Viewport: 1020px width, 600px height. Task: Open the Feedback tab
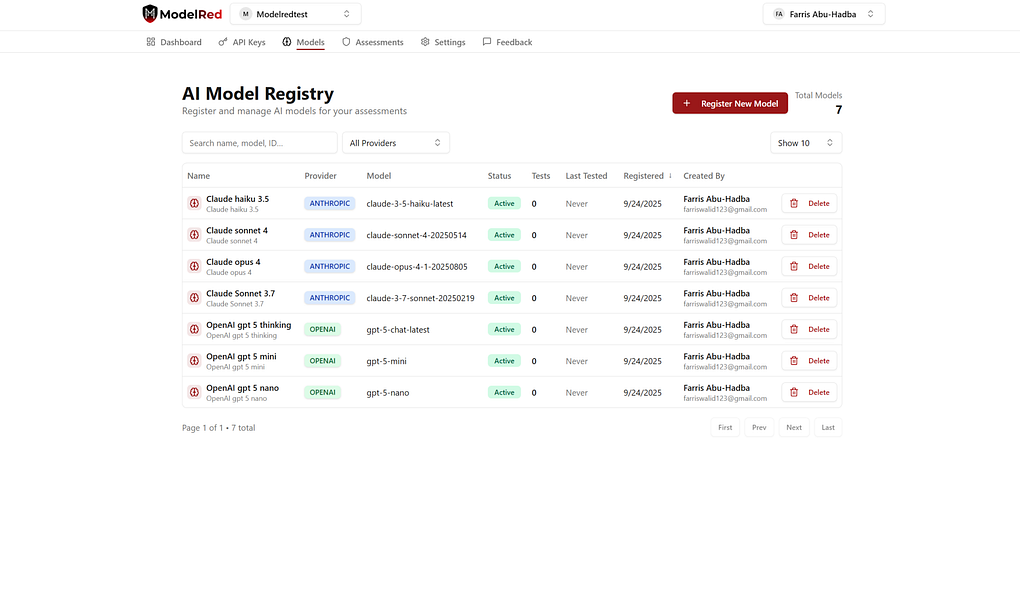tap(507, 42)
